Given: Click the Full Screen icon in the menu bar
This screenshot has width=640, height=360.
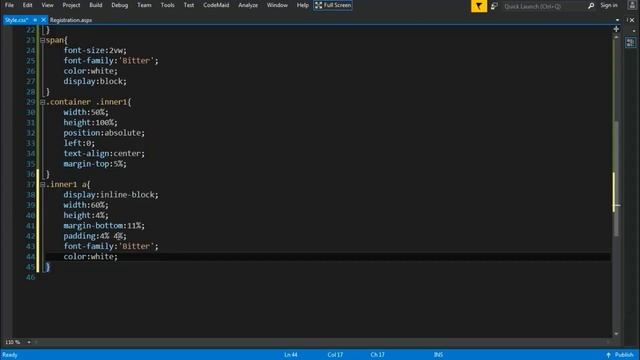Looking at the screenshot, I should click(318, 5).
